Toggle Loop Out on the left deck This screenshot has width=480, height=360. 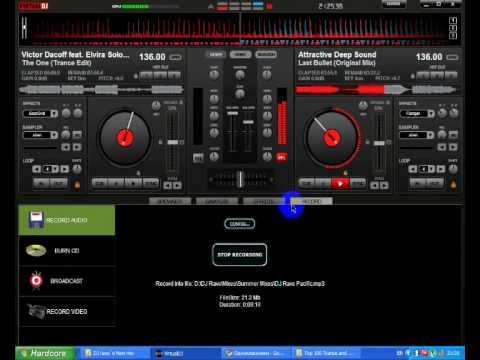coord(59,183)
